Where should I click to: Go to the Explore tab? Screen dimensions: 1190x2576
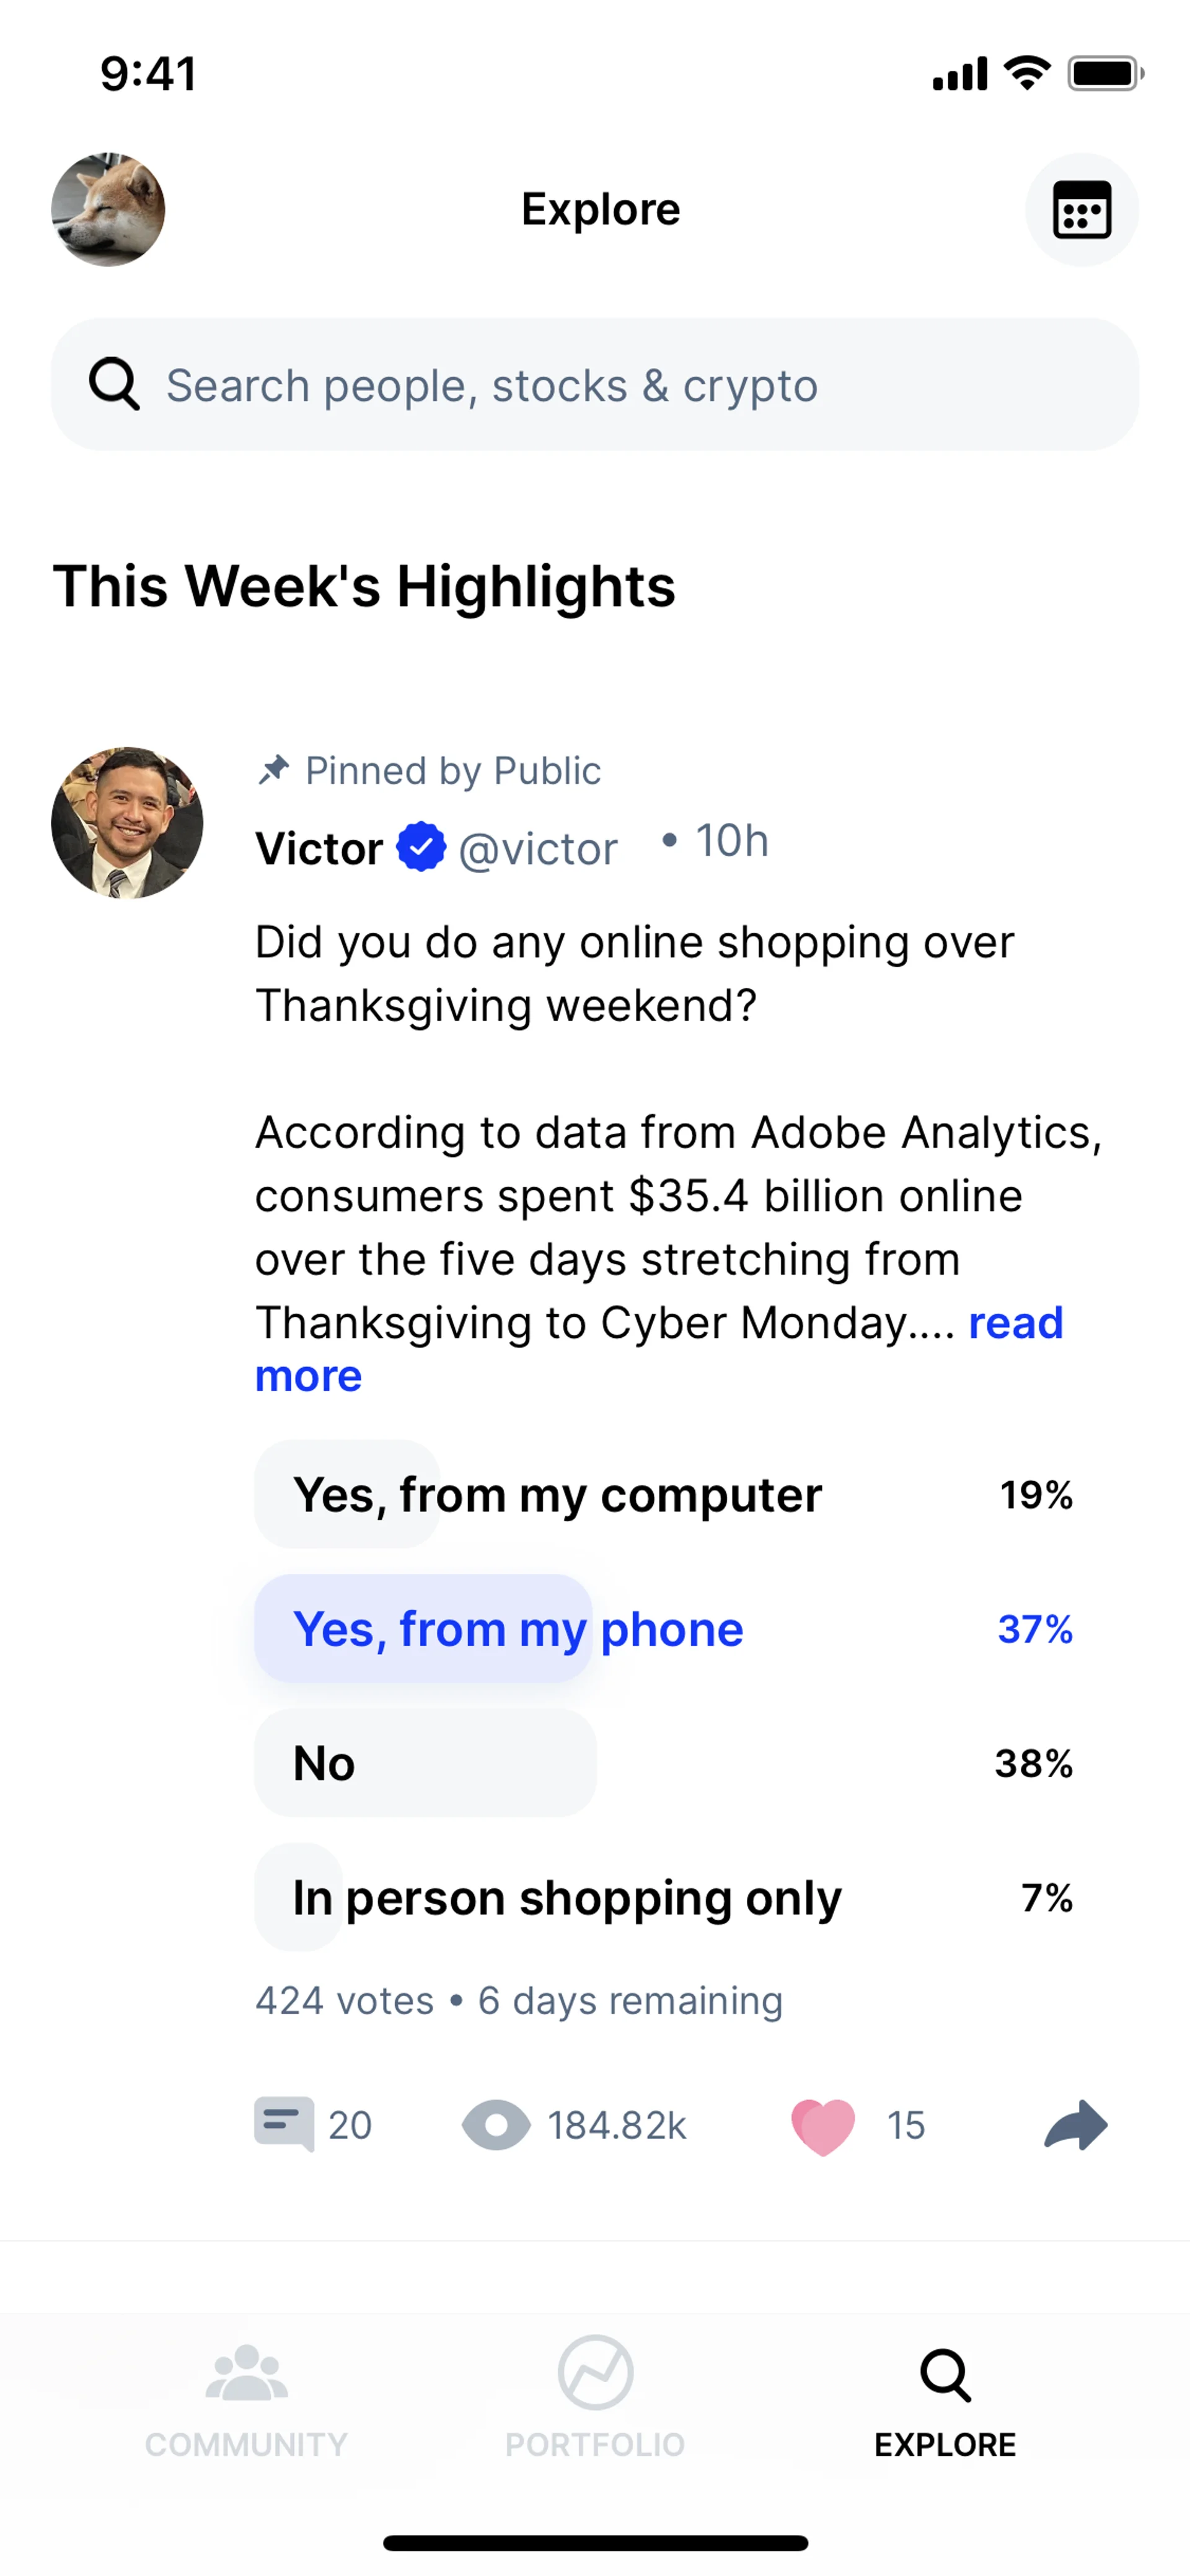click(945, 2397)
